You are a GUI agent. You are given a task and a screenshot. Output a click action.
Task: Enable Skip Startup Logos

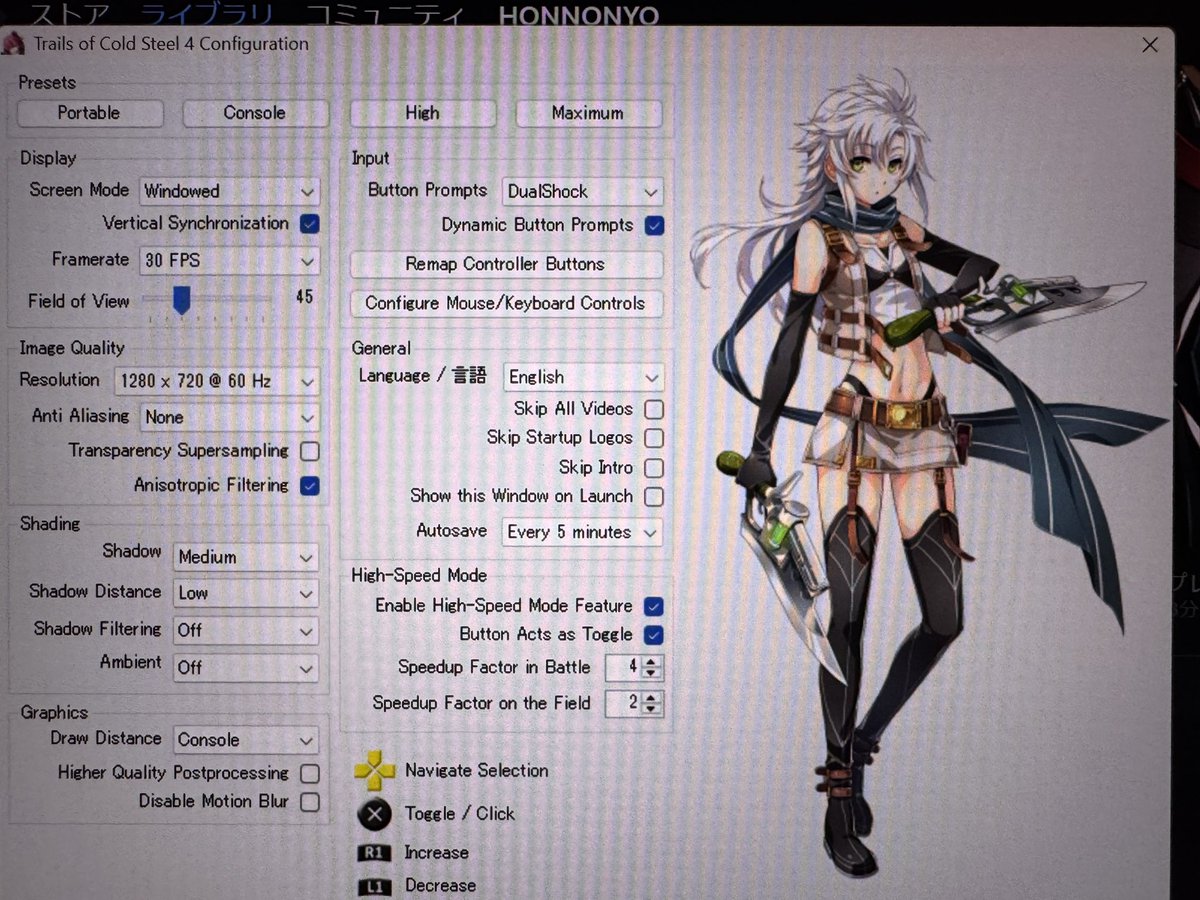pyautogui.click(x=654, y=438)
